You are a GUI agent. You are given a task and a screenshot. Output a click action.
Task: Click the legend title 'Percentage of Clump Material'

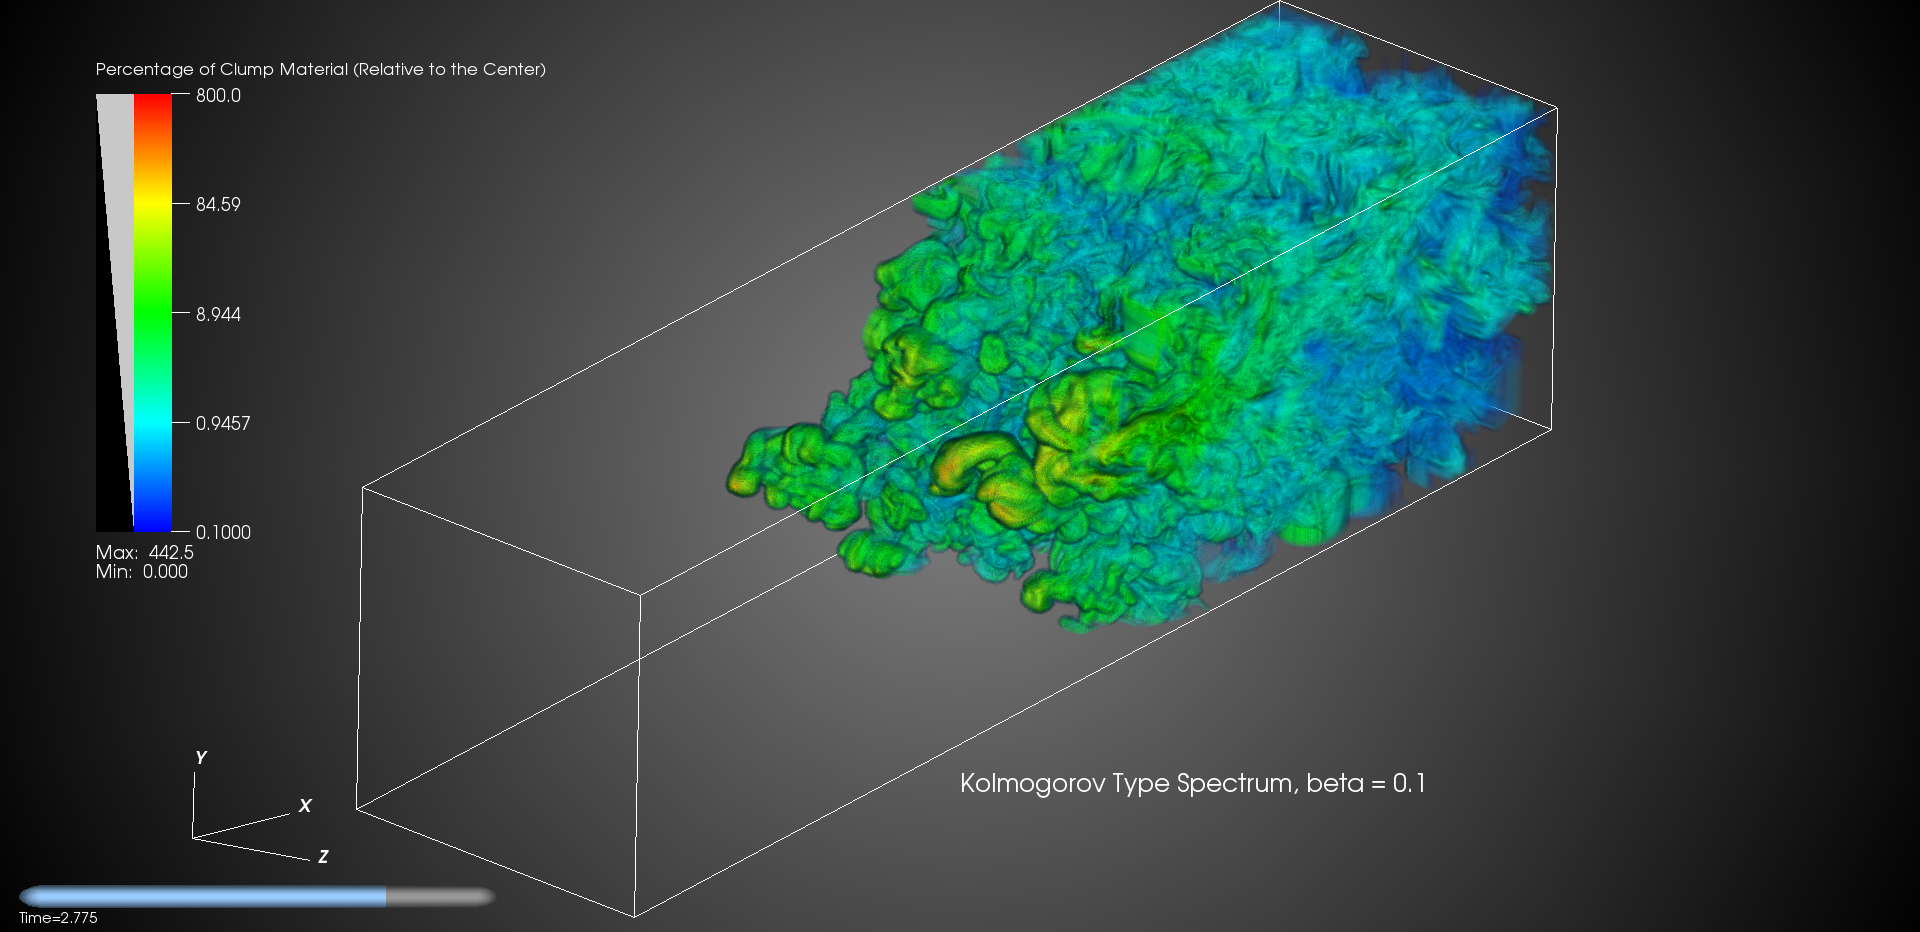(x=320, y=69)
